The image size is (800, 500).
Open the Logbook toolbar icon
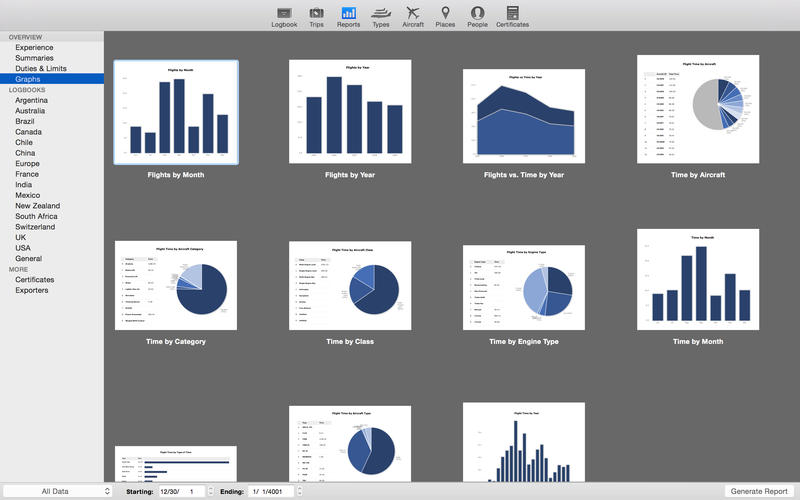click(284, 13)
